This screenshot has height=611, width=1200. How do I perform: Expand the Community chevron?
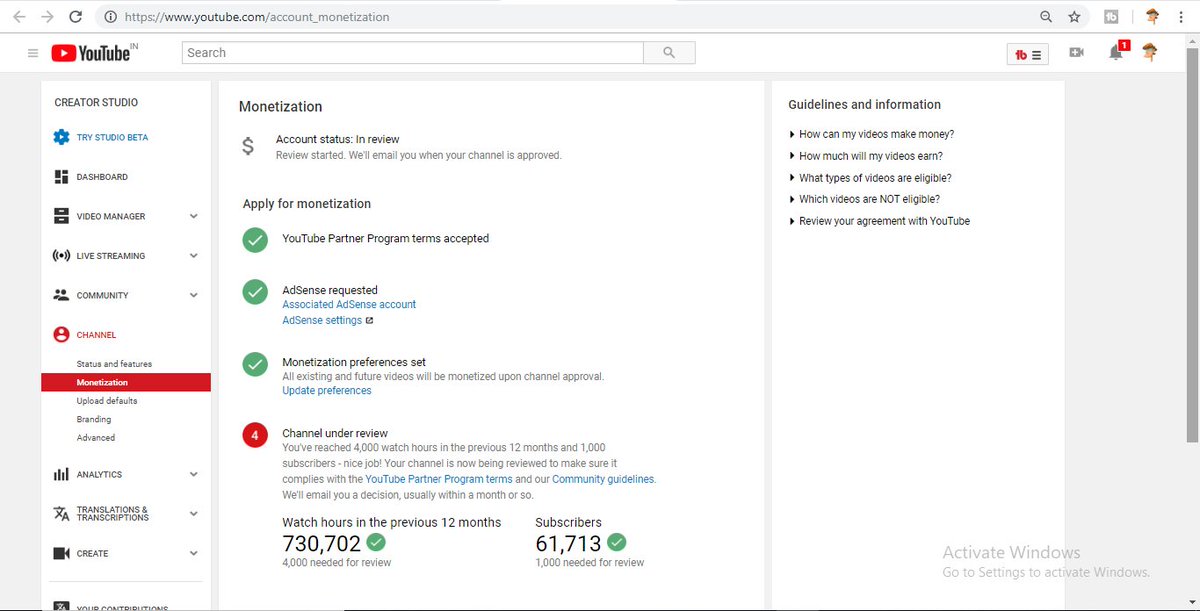(194, 295)
